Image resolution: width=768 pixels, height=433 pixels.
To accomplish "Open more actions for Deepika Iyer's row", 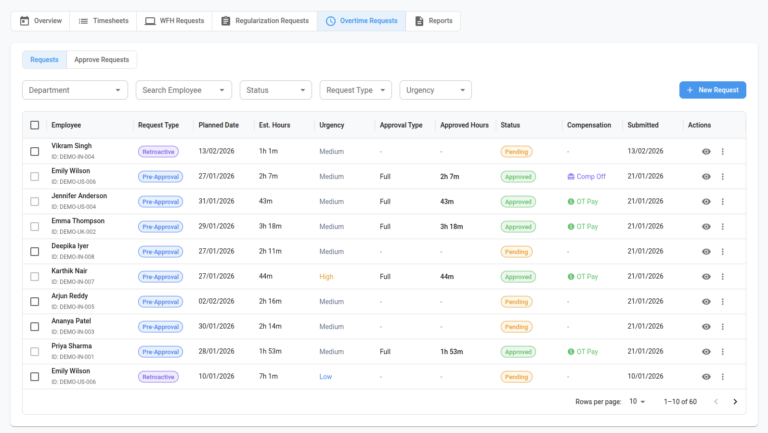I will pyautogui.click(x=723, y=252).
